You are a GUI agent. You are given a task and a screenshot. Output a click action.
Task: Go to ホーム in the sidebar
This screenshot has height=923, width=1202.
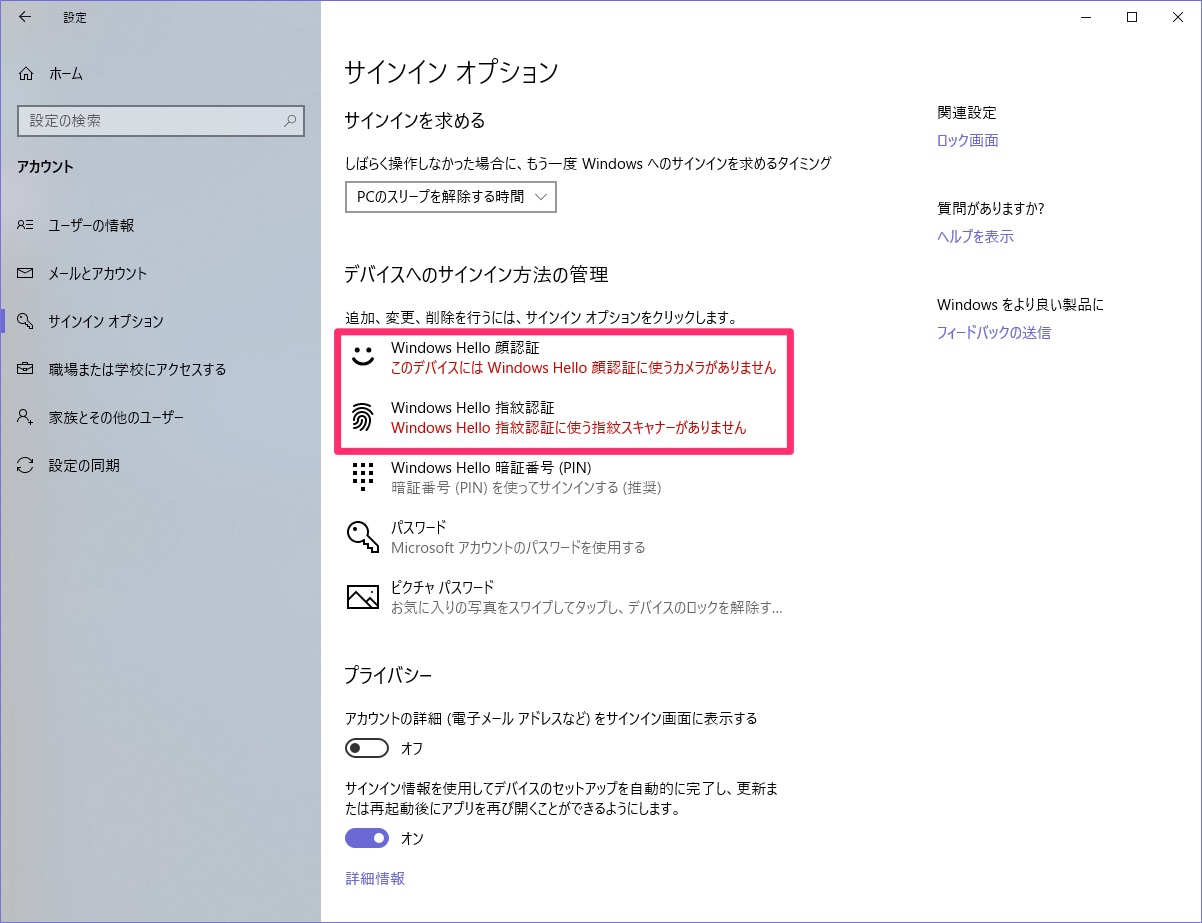pos(160,73)
